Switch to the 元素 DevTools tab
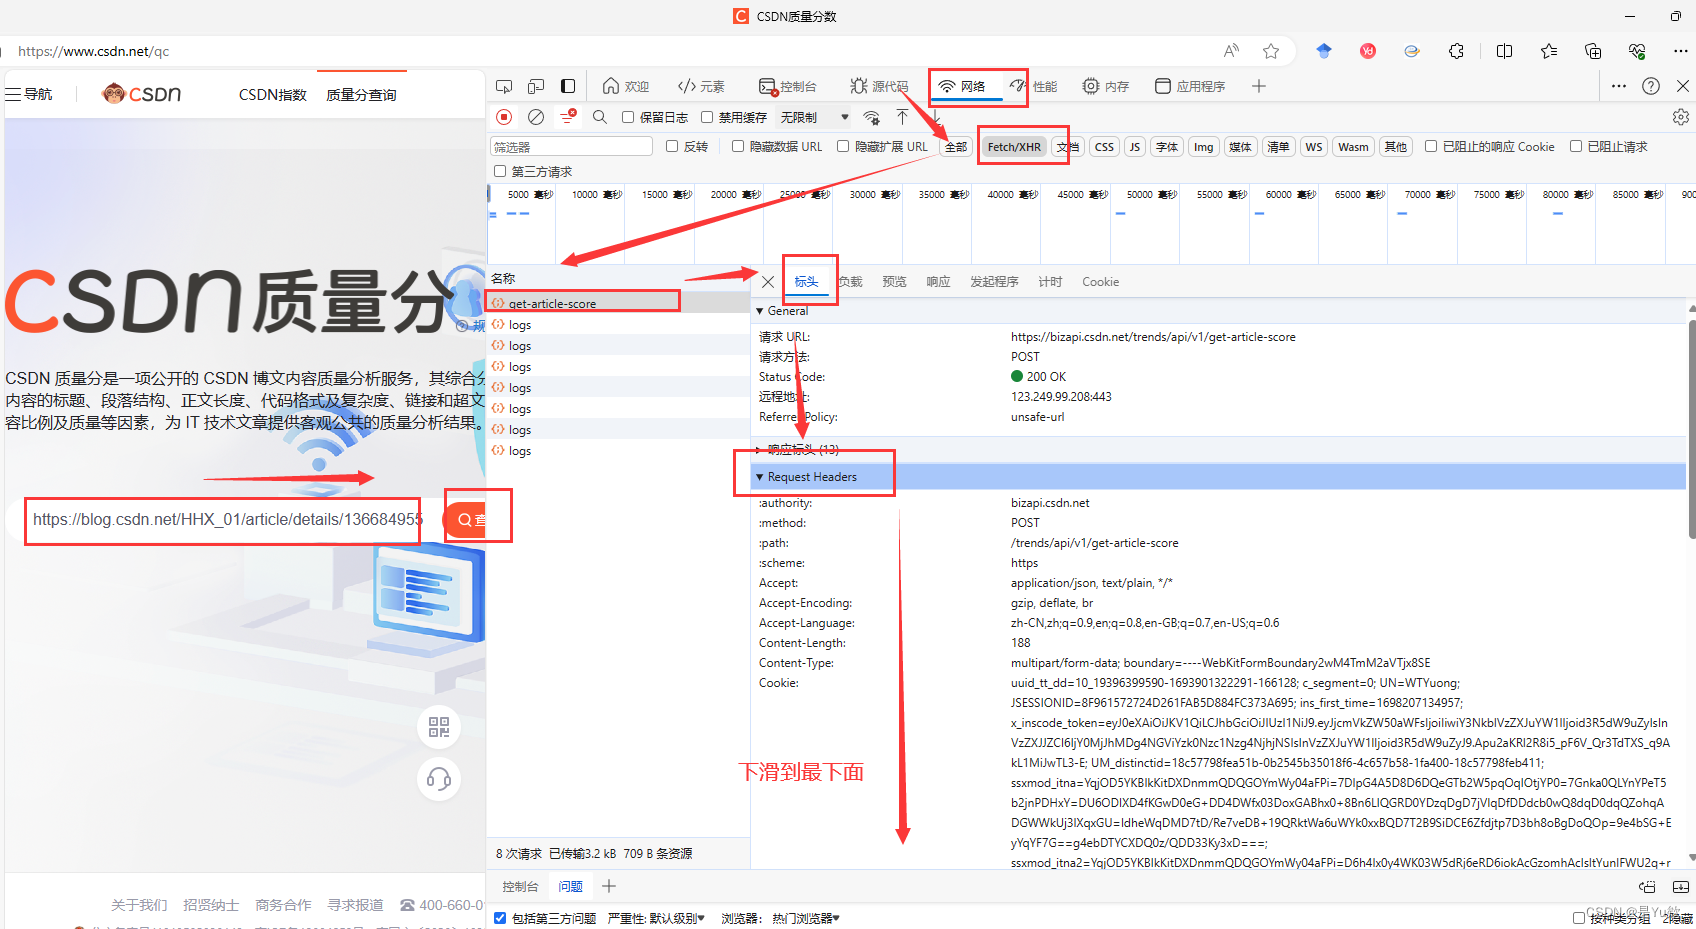Viewport: 1696px width, 929px height. click(x=701, y=86)
